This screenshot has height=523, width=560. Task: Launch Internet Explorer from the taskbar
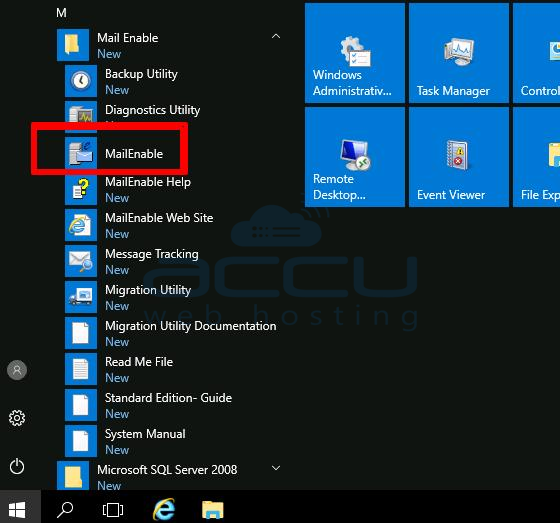click(x=164, y=509)
